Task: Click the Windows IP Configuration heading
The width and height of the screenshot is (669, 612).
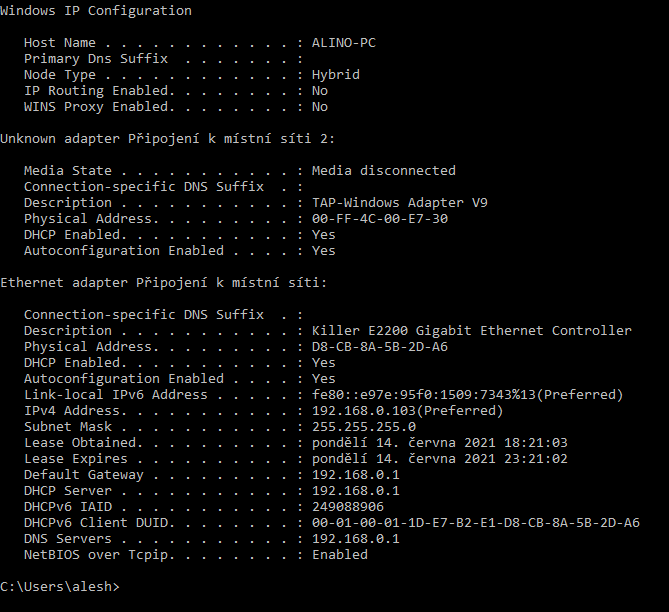Action: (x=95, y=11)
